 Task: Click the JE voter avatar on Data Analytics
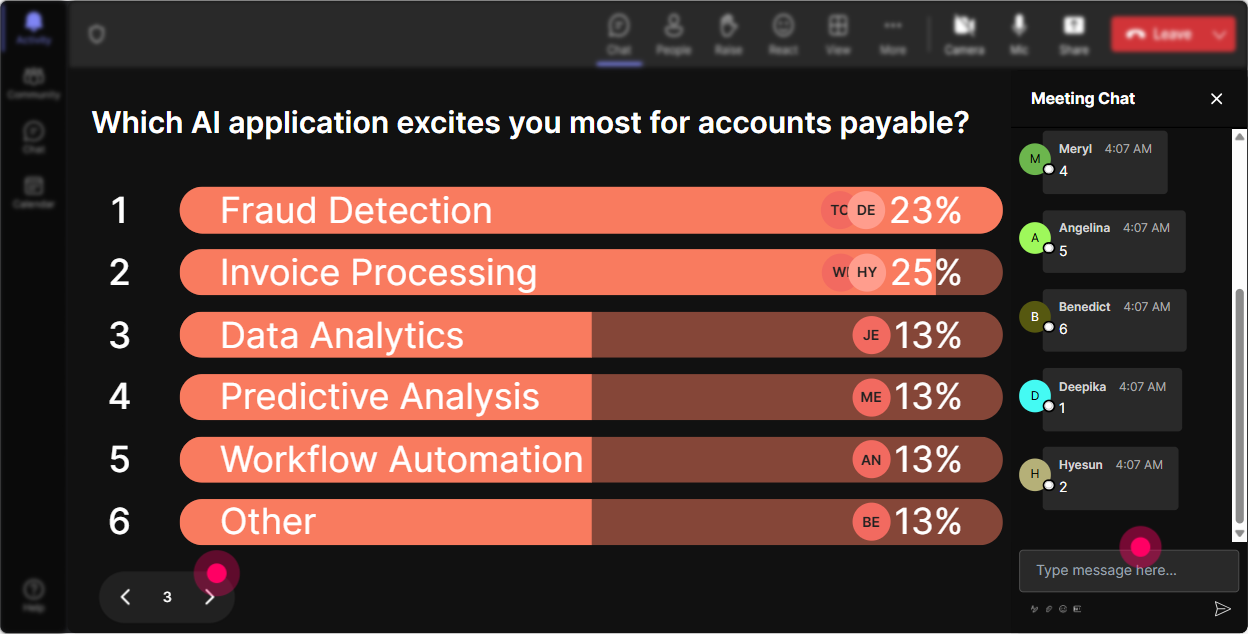(871, 335)
